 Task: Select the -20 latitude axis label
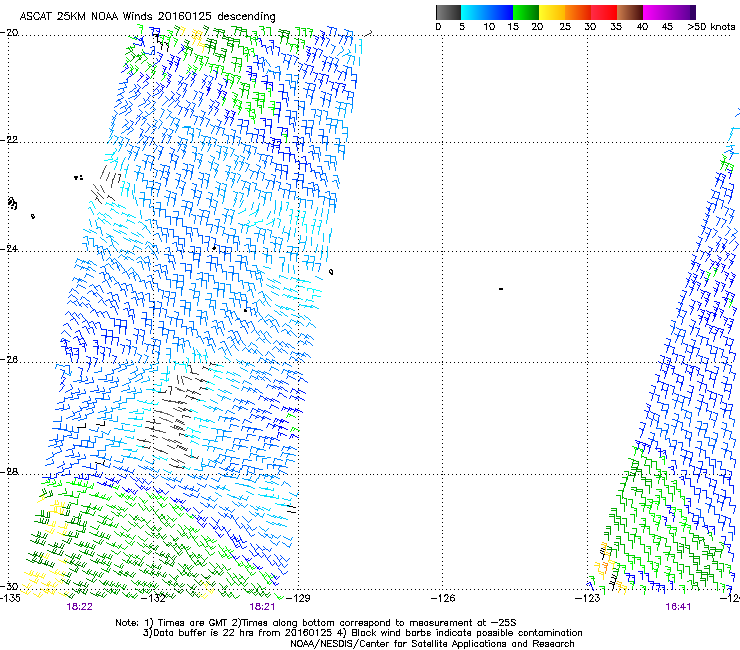coord(9,33)
